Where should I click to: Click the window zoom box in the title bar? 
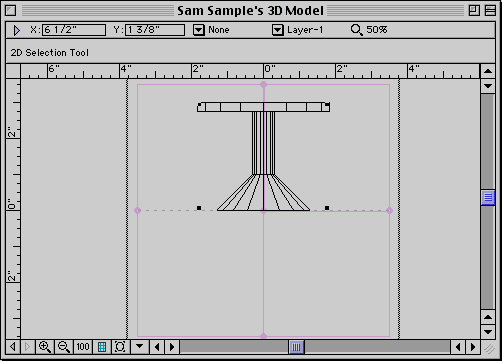(474, 11)
